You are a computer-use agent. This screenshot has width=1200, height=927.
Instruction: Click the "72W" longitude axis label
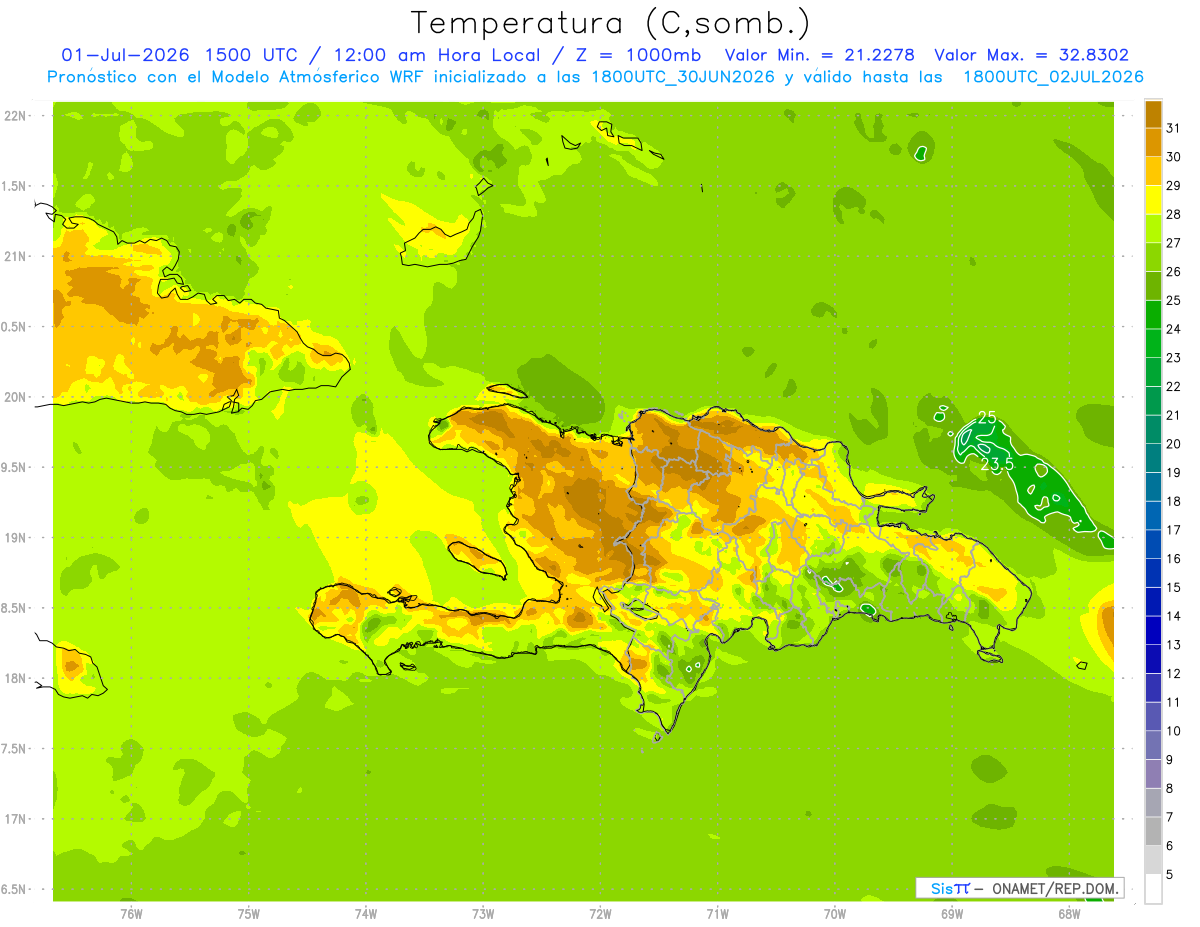tap(600, 913)
